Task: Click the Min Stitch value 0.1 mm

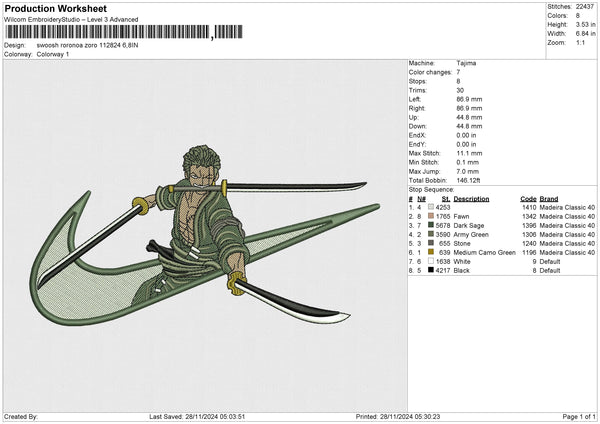Action: click(x=468, y=162)
